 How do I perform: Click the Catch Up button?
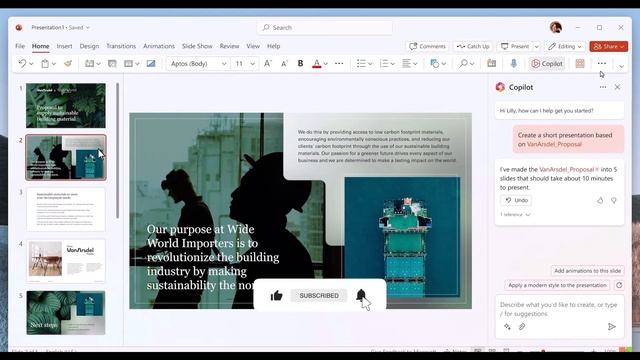click(473, 47)
